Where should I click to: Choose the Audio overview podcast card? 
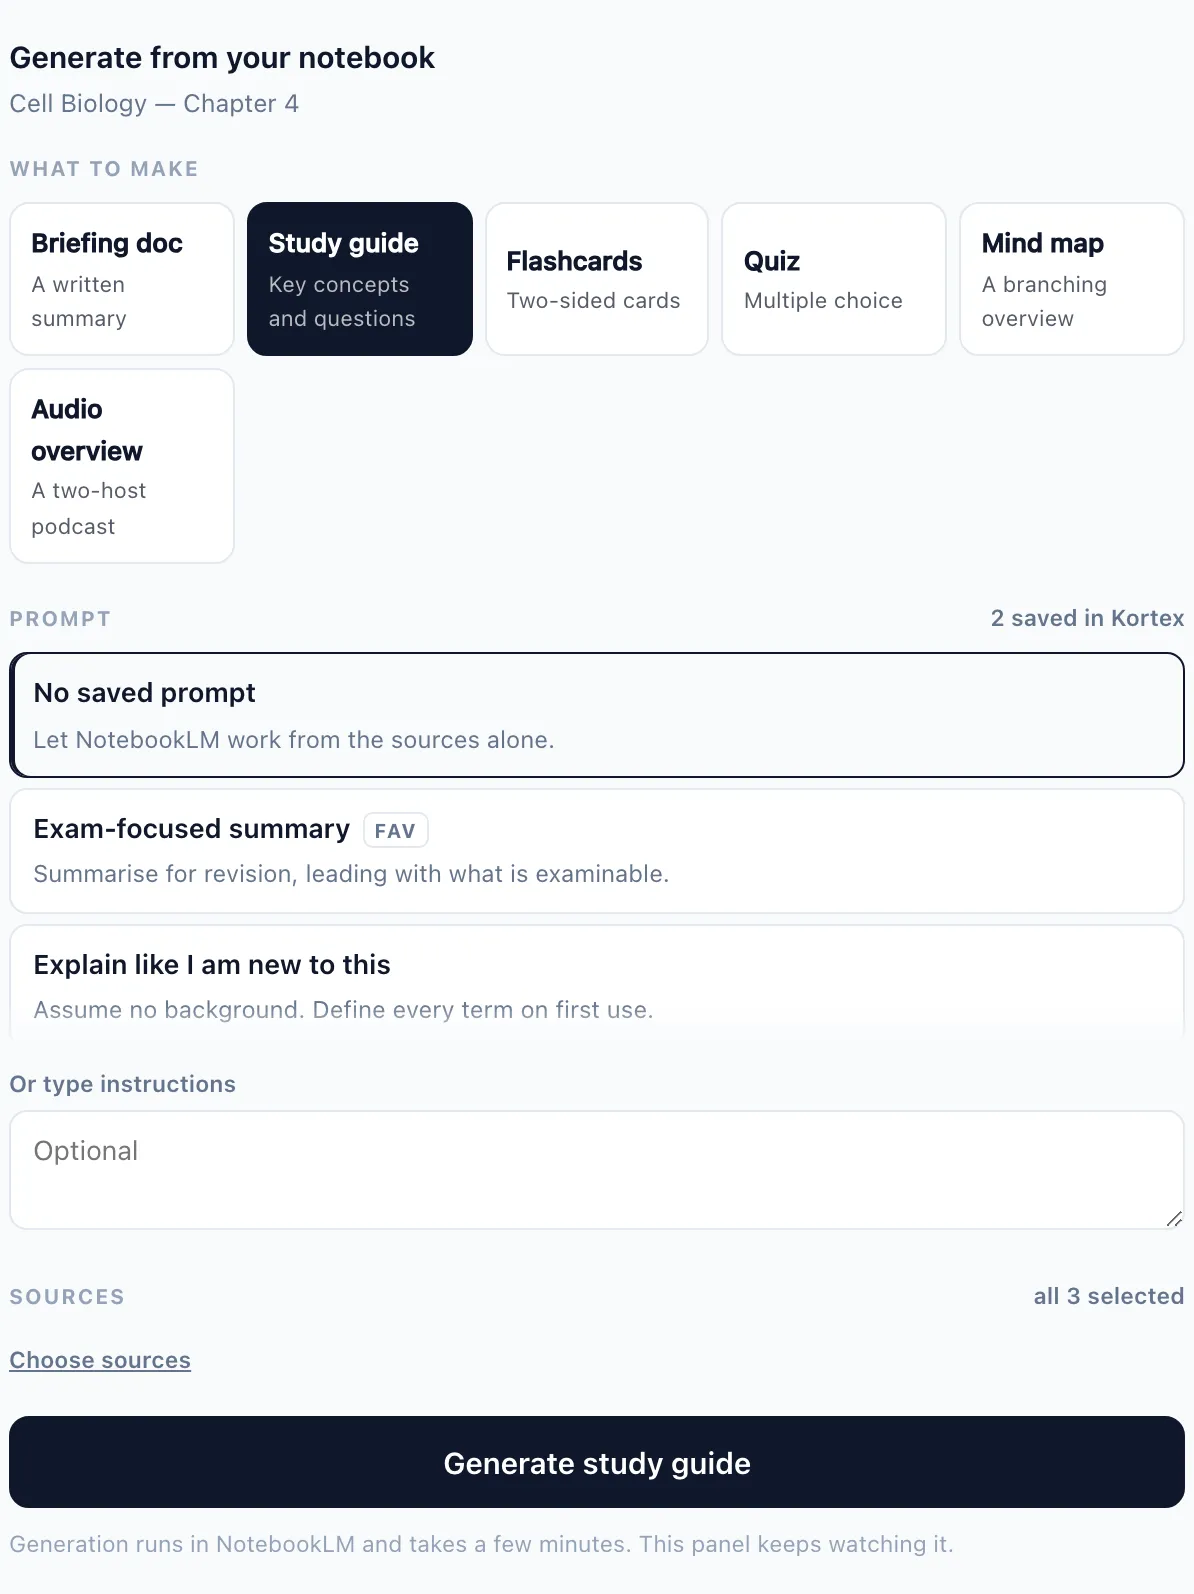pyautogui.click(x=122, y=466)
